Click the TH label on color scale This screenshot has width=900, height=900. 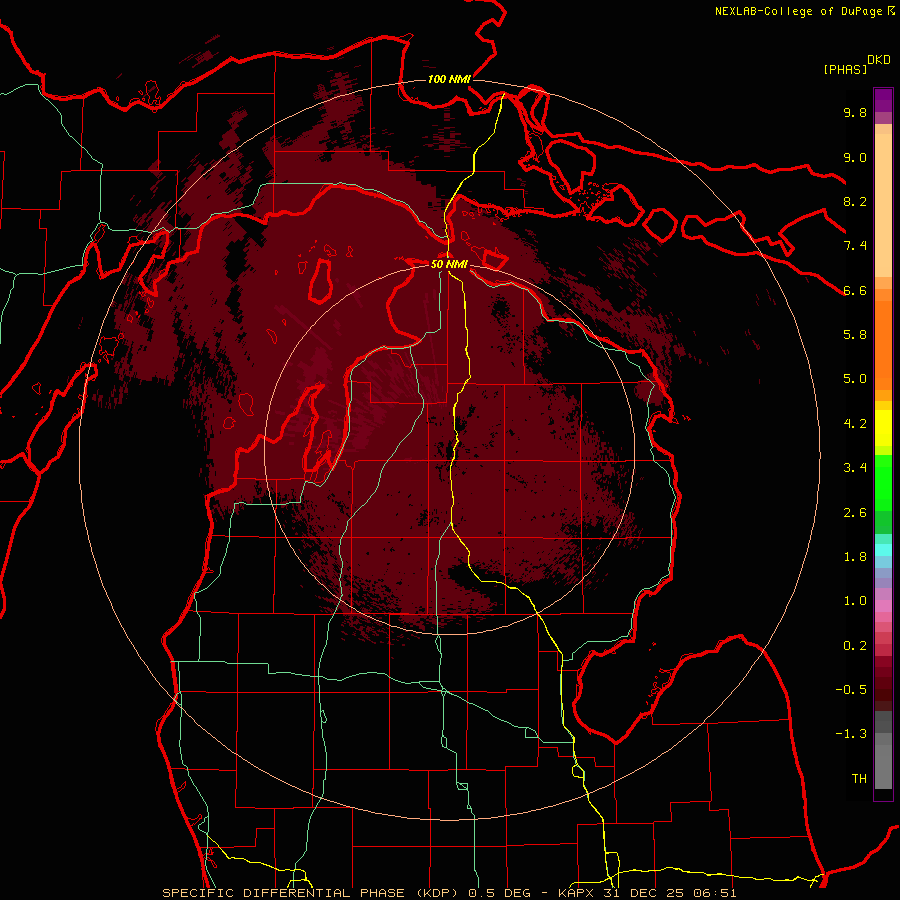pos(859,779)
